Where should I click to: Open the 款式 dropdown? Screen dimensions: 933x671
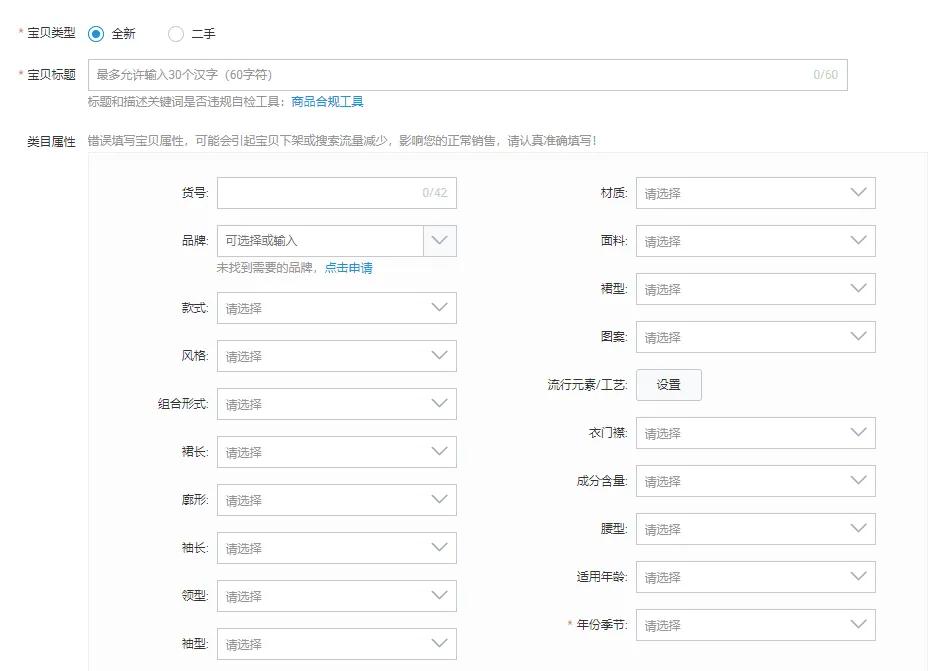point(337,307)
